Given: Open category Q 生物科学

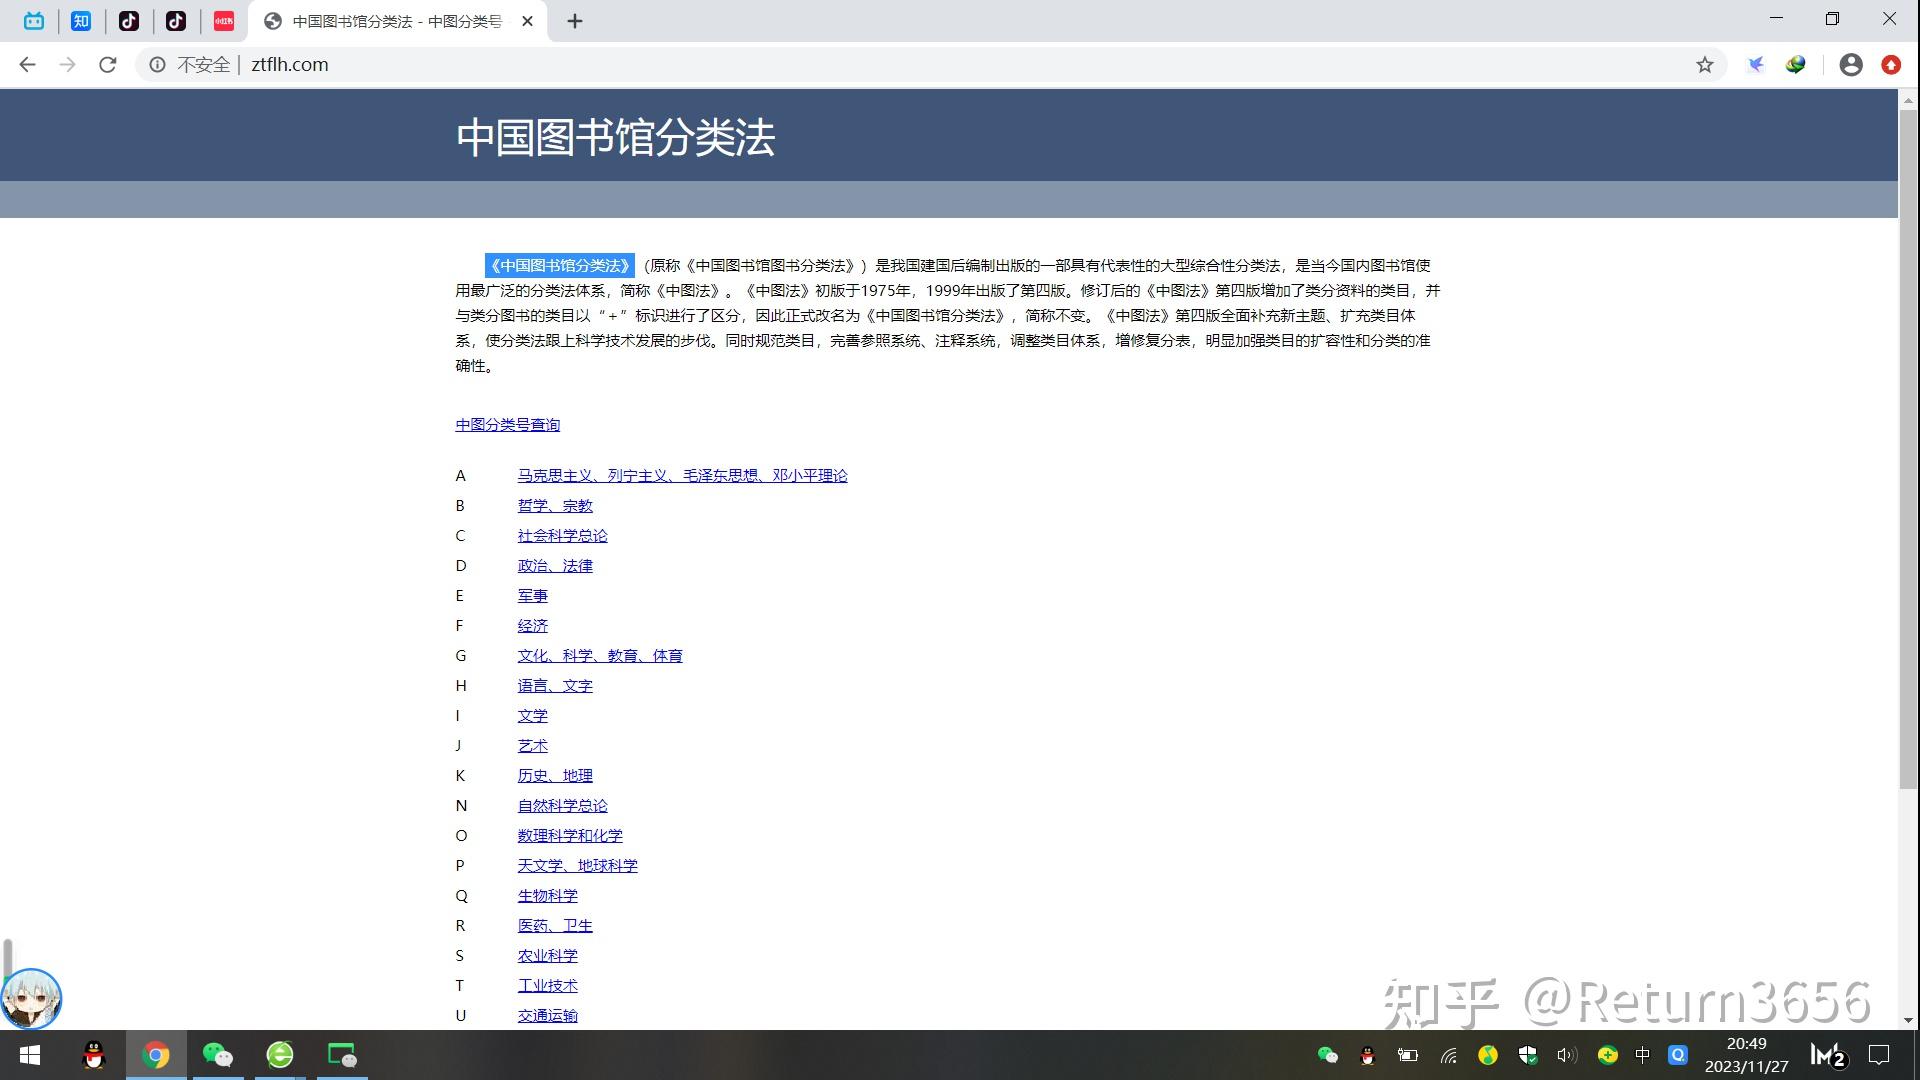Looking at the screenshot, I should pos(547,896).
